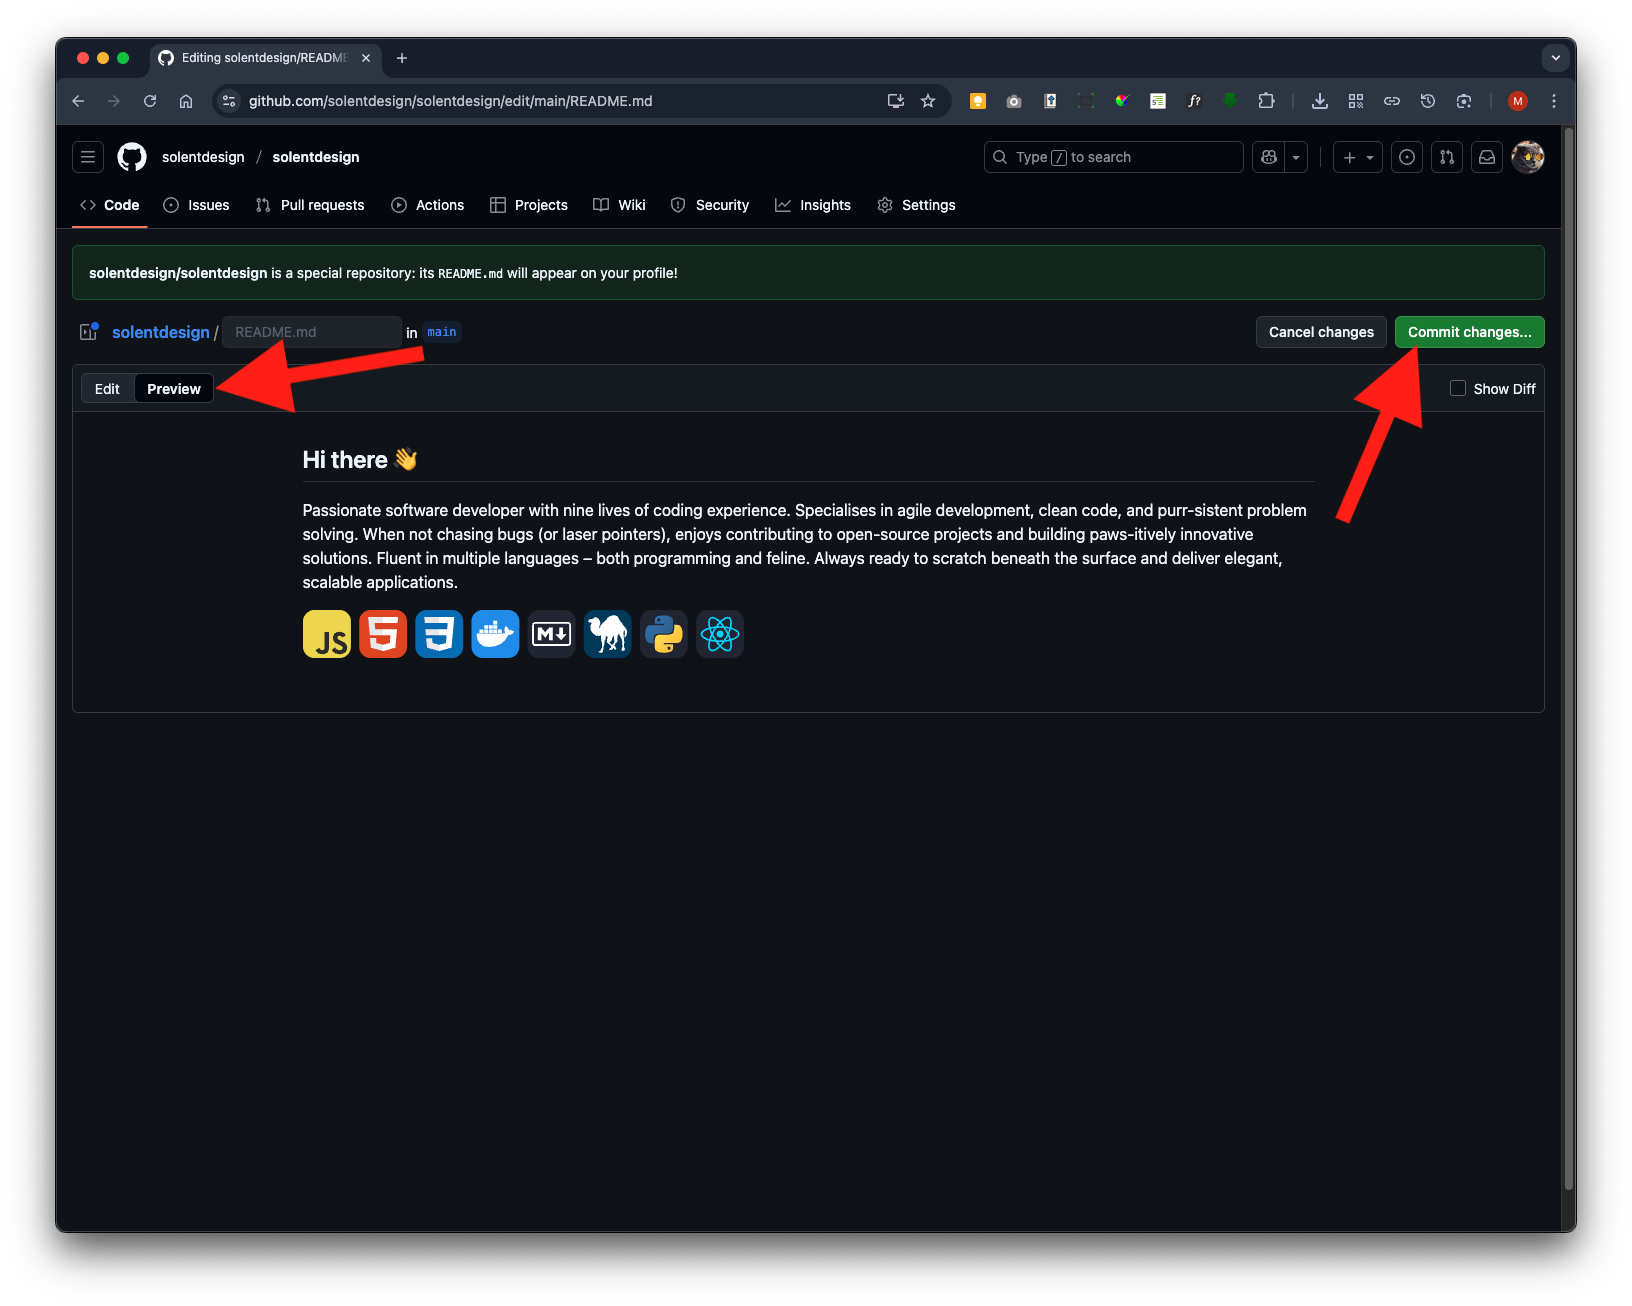Expand the file tree sidebar icon
The image size is (1632, 1306).
click(89, 332)
